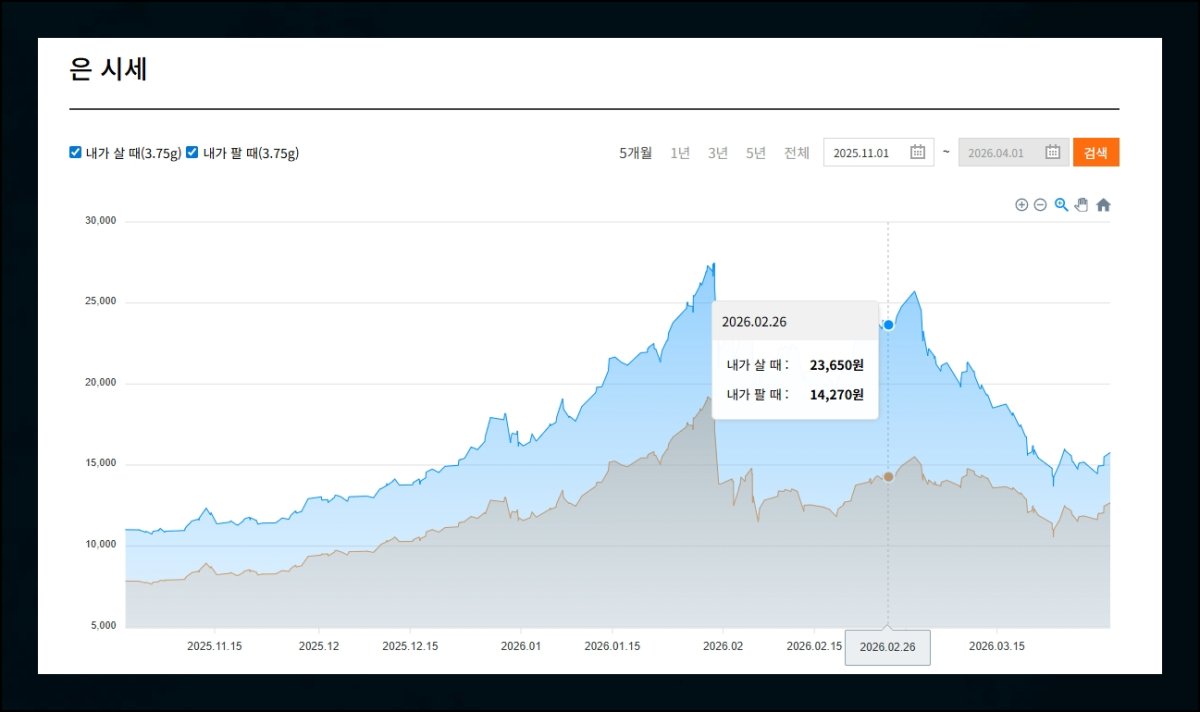Image resolution: width=1200 pixels, height=712 pixels.
Task: Click the y-axis label 15,000
Action: [102, 464]
